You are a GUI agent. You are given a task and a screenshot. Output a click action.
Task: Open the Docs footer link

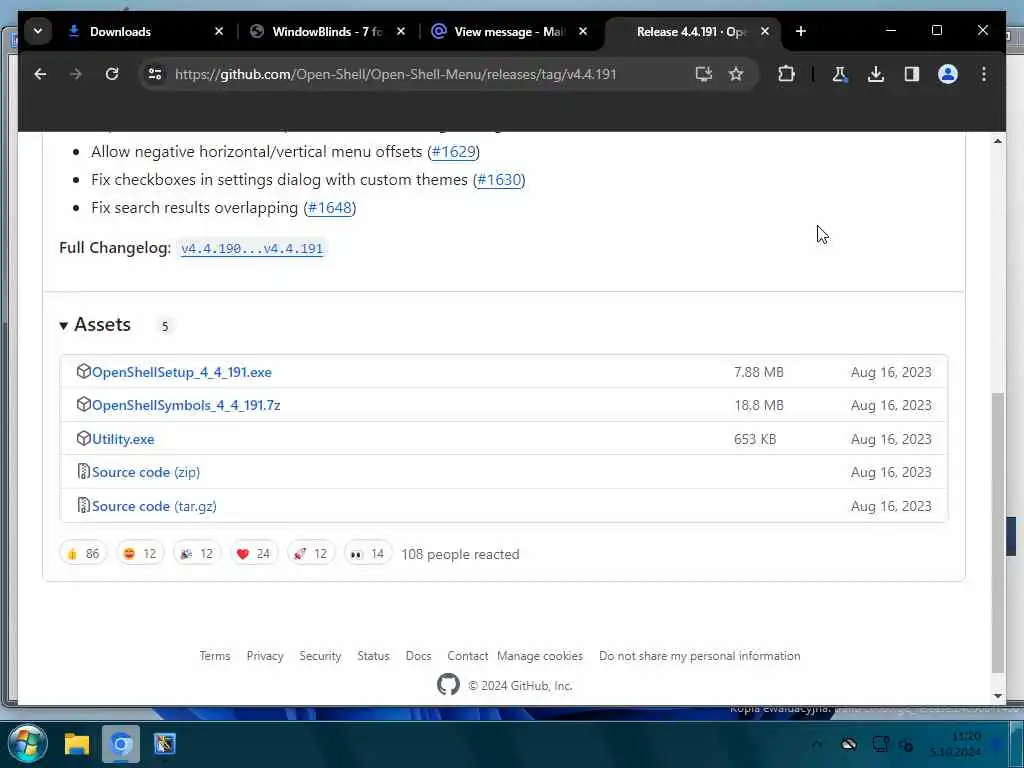tap(418, 656)
